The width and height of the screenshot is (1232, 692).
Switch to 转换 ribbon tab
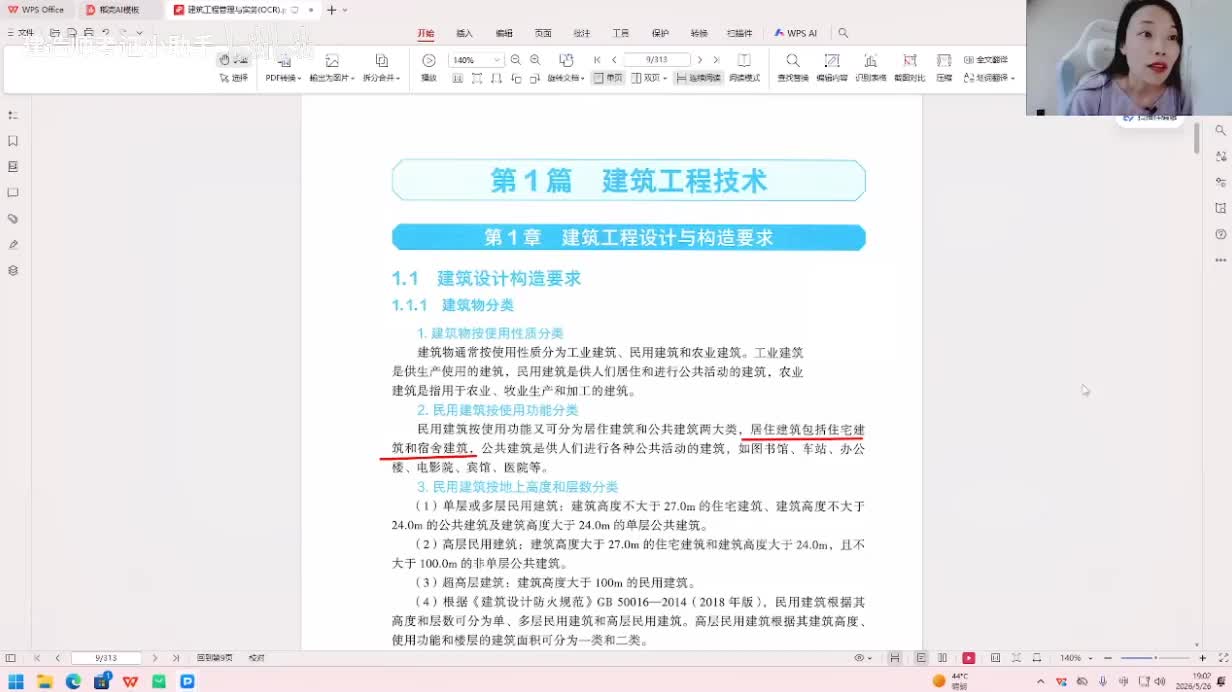(x=699, y=33)
